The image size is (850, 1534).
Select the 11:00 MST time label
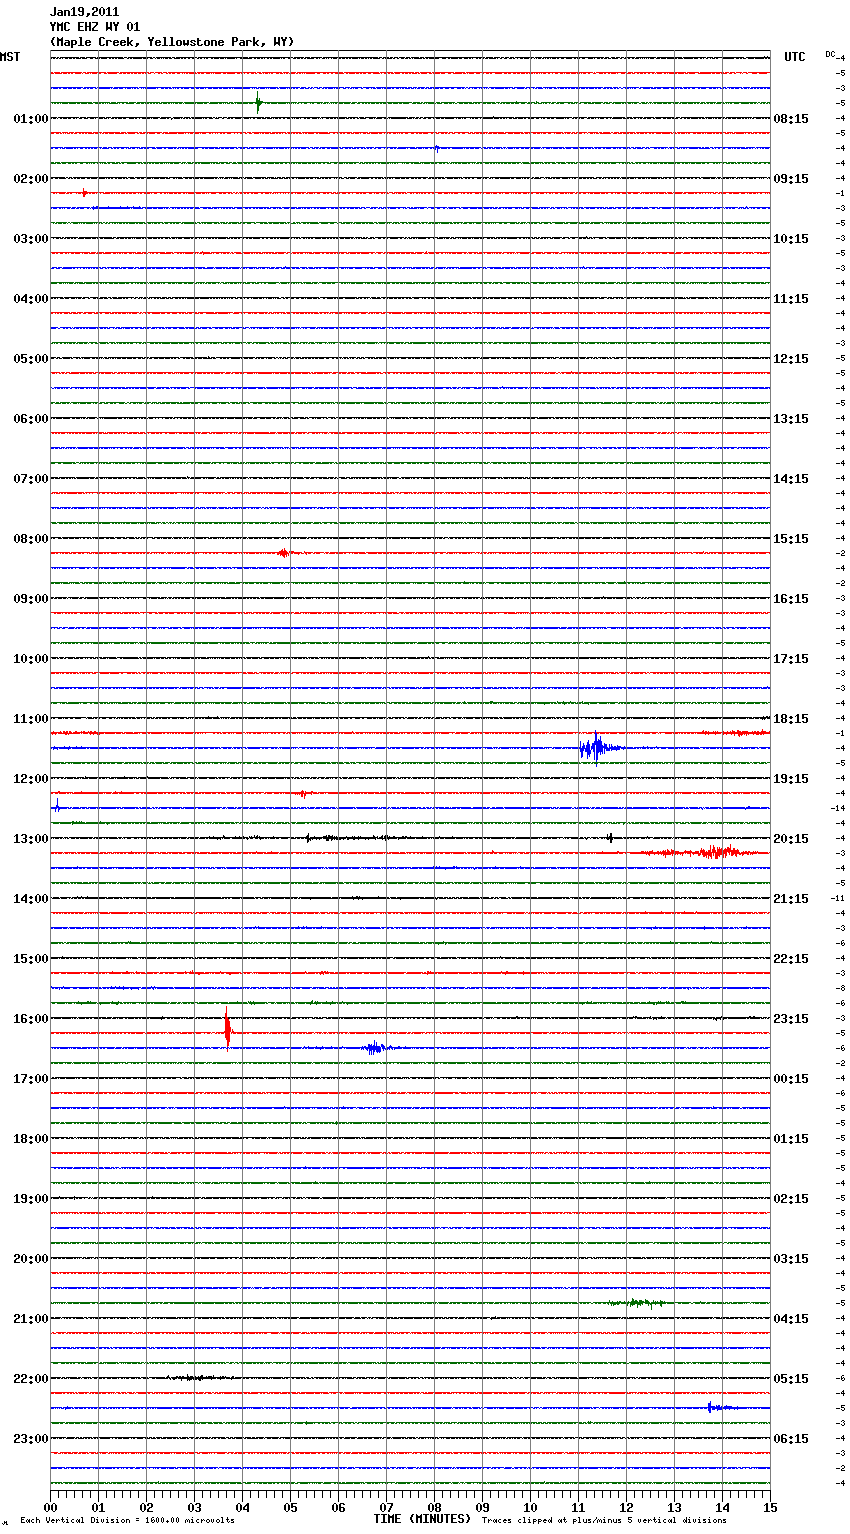[31, 719]
